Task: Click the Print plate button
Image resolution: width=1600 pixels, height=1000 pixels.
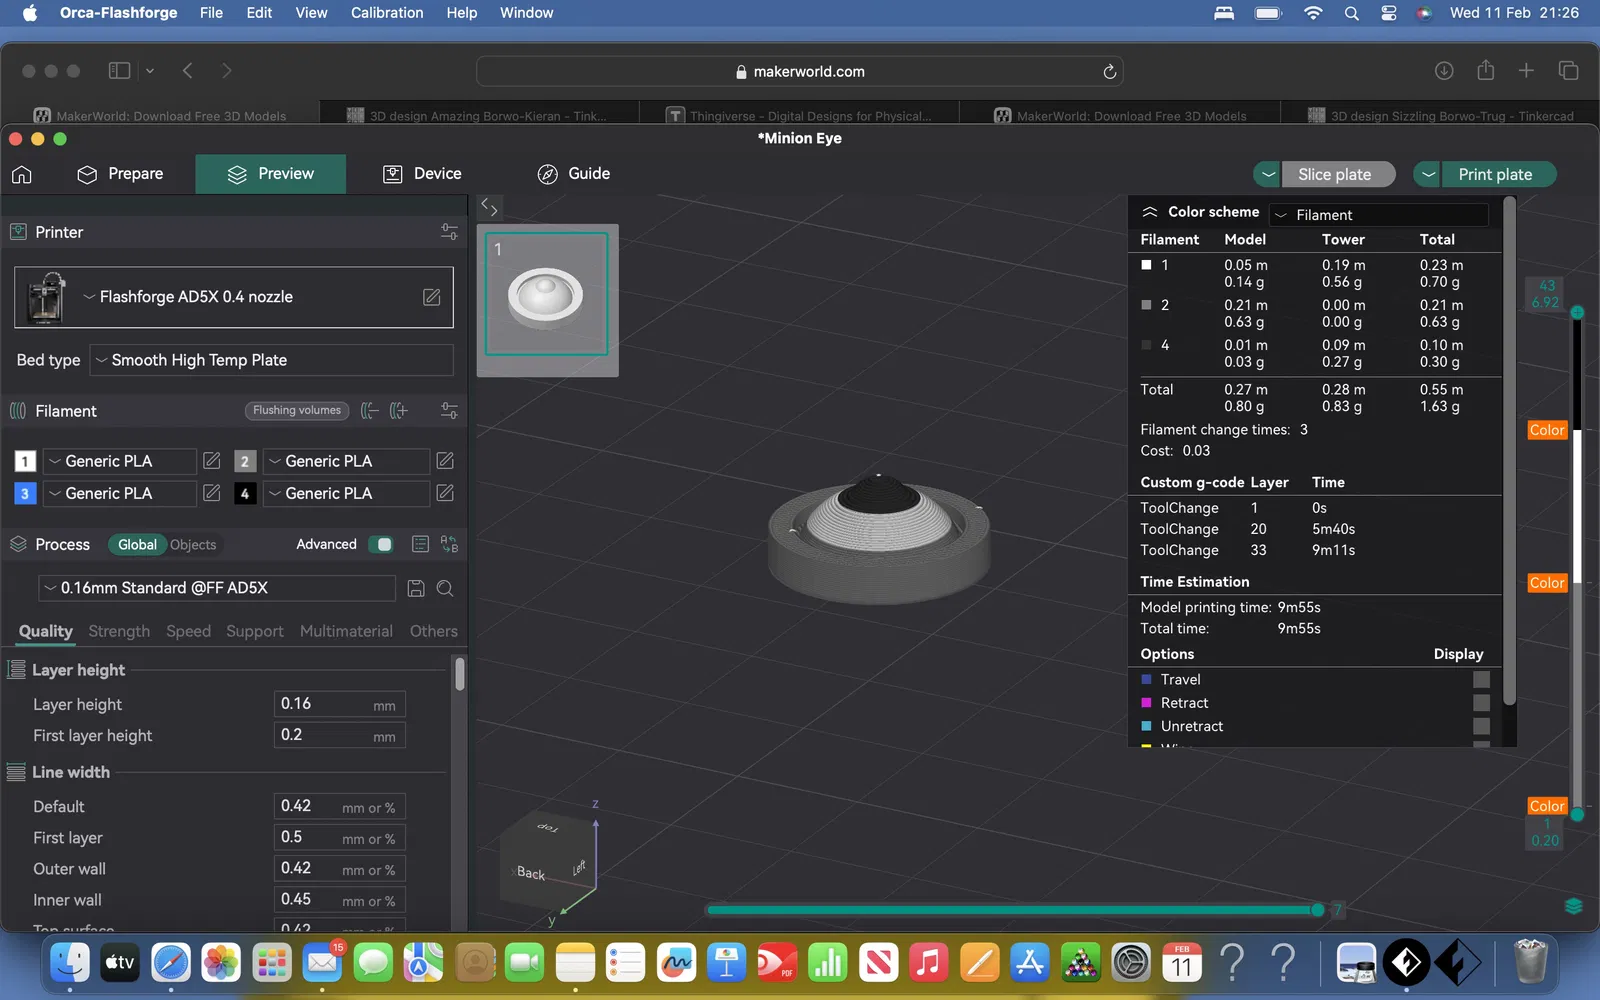Action: click(1495, 174)
